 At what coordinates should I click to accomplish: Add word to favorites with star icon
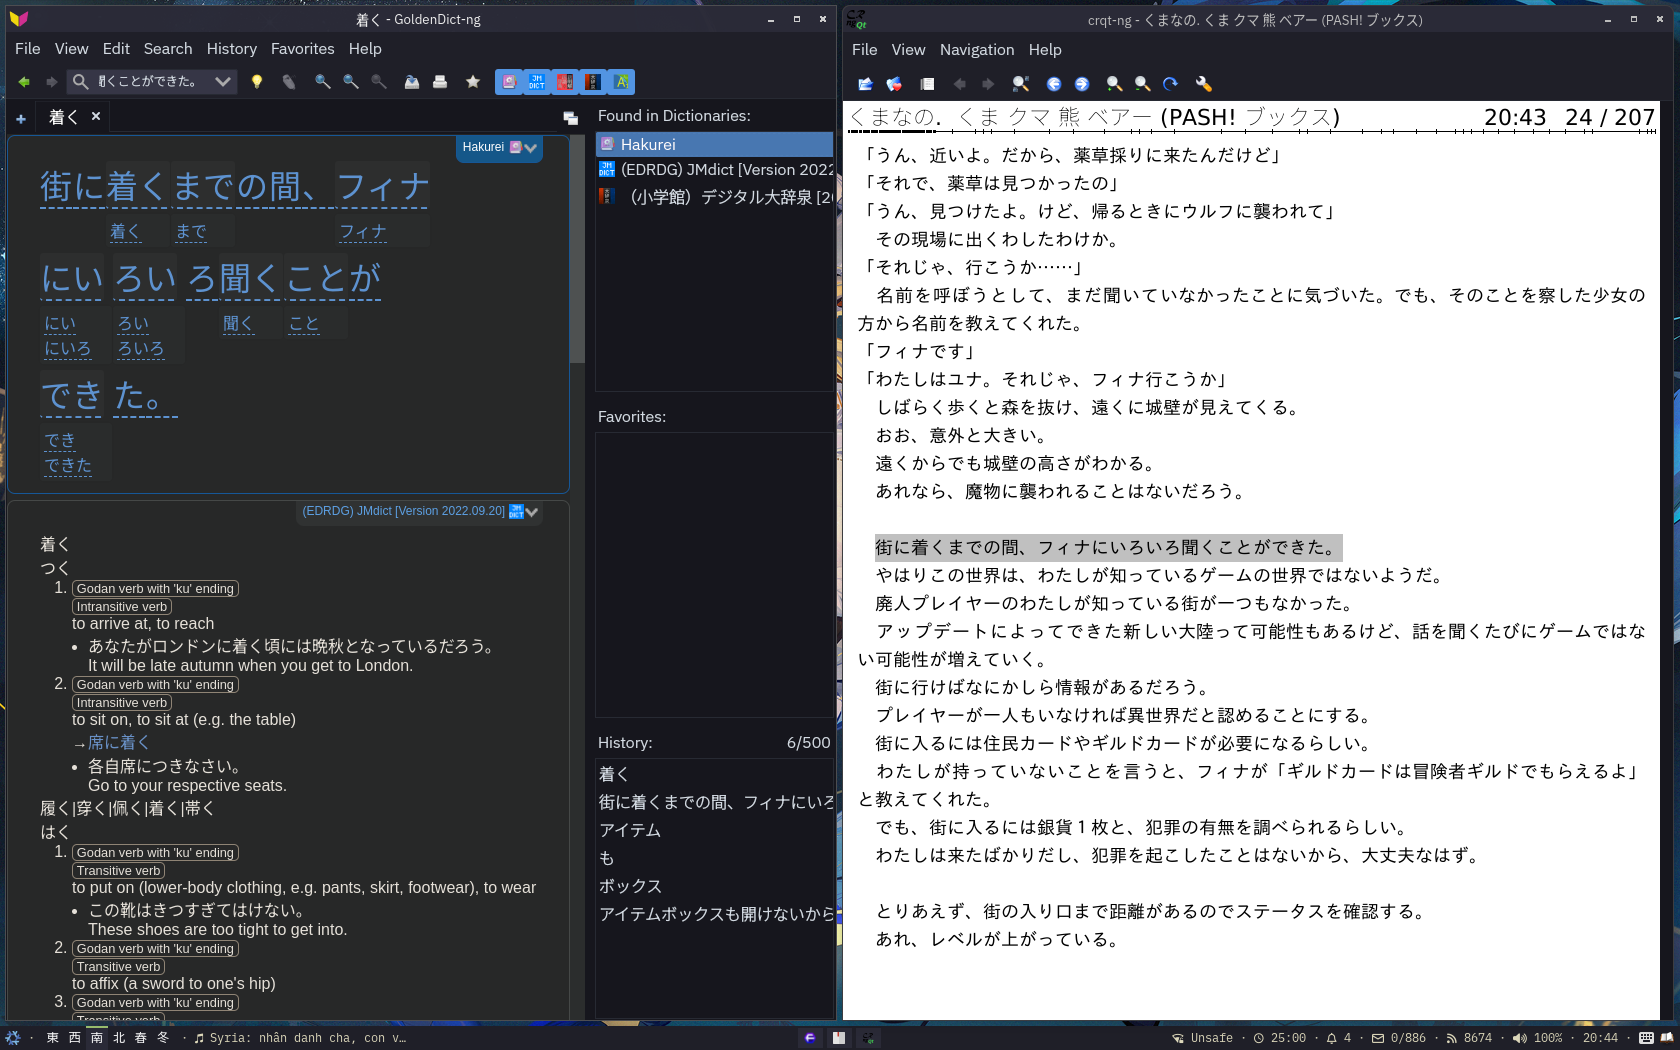click(x=473, y=82)
